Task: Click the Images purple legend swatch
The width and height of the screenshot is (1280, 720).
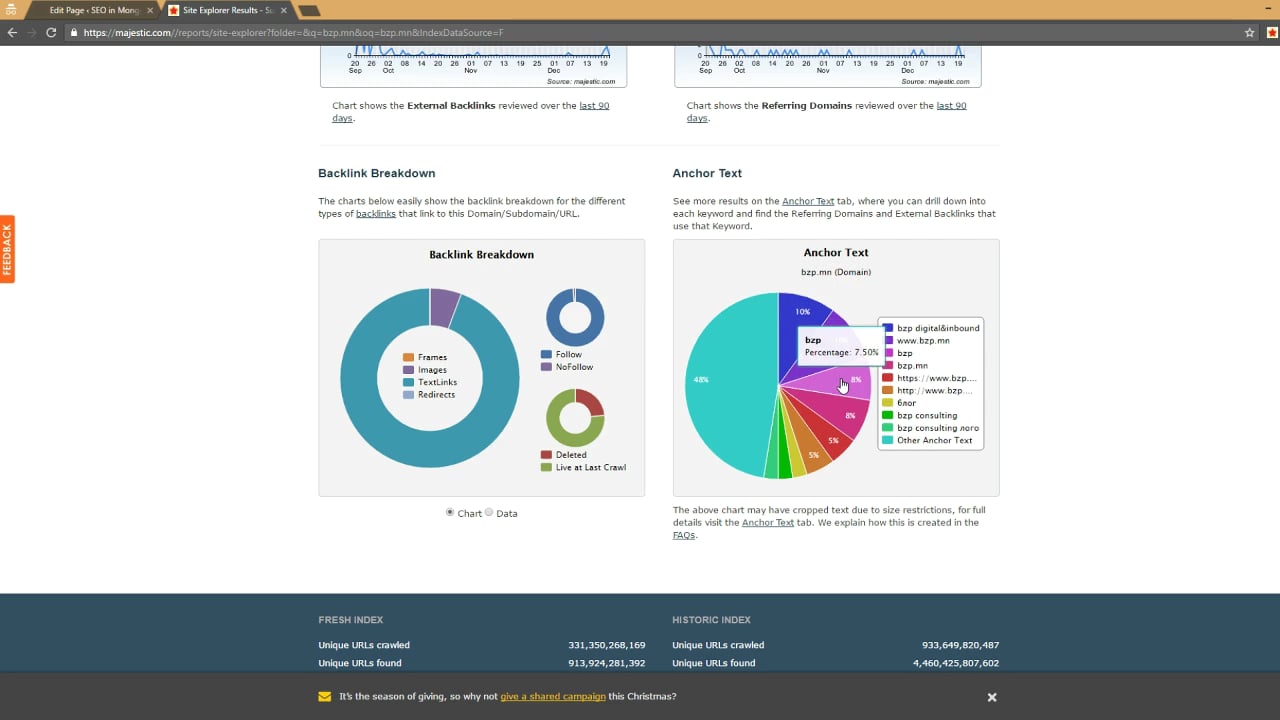Action: click(x=408, y=370)
